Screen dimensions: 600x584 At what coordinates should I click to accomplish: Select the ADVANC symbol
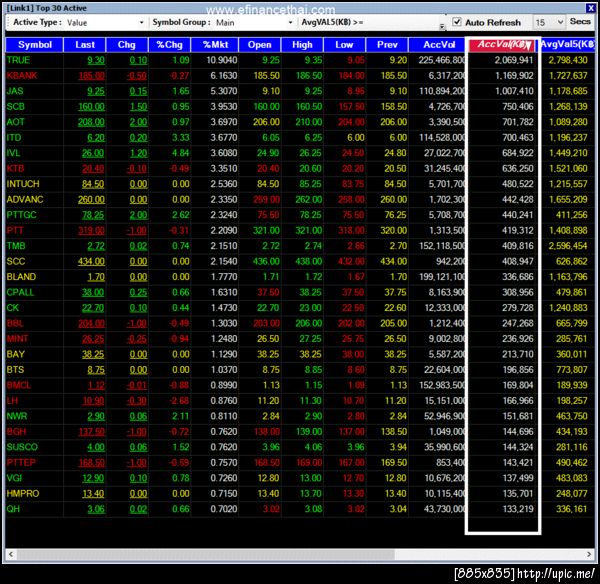click(x=25, y=199)
